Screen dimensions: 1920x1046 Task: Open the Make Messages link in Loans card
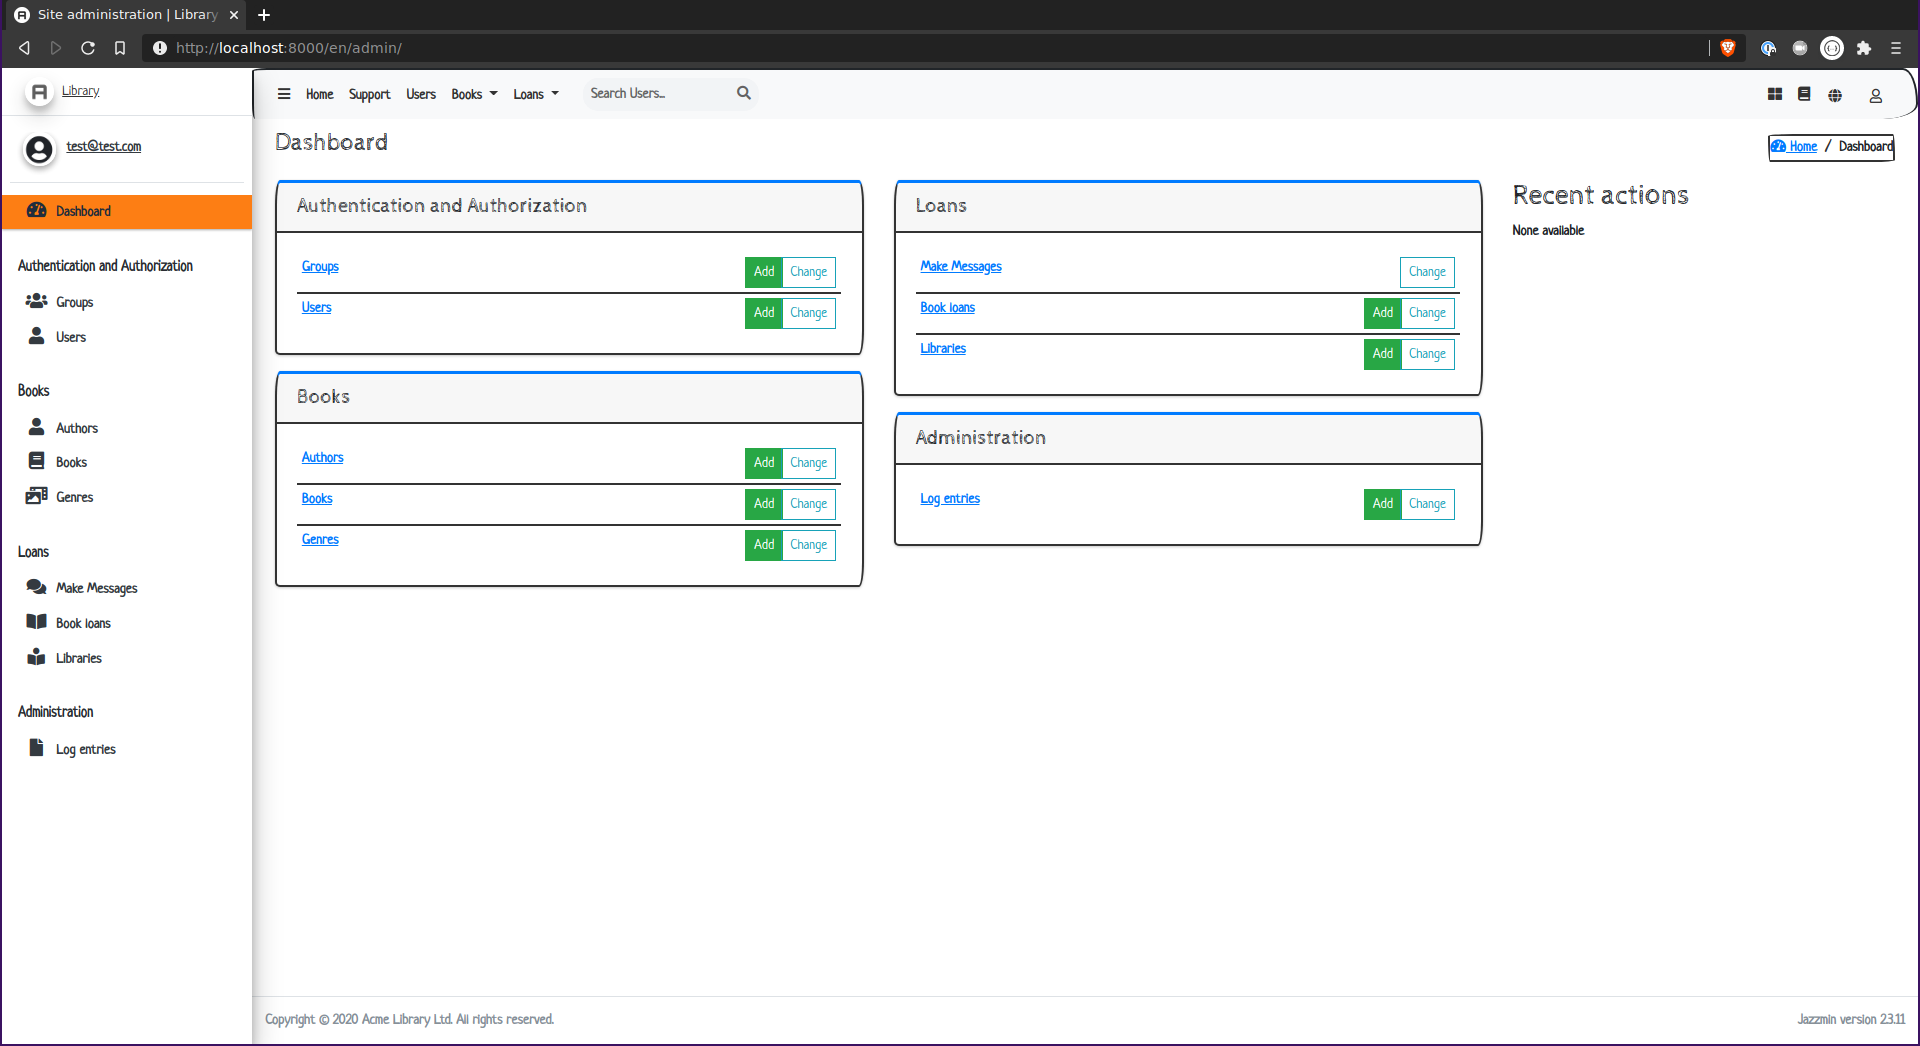(961, 266)
